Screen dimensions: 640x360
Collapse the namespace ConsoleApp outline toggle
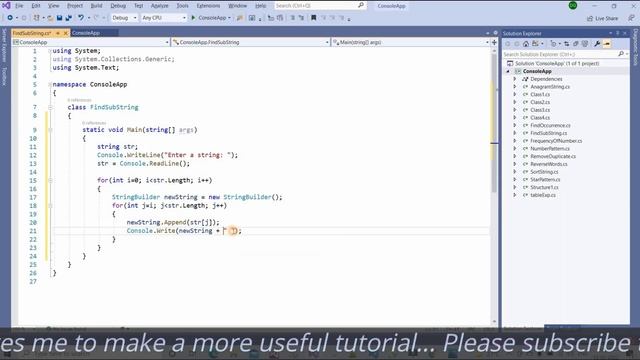click(x=50, y=84)
